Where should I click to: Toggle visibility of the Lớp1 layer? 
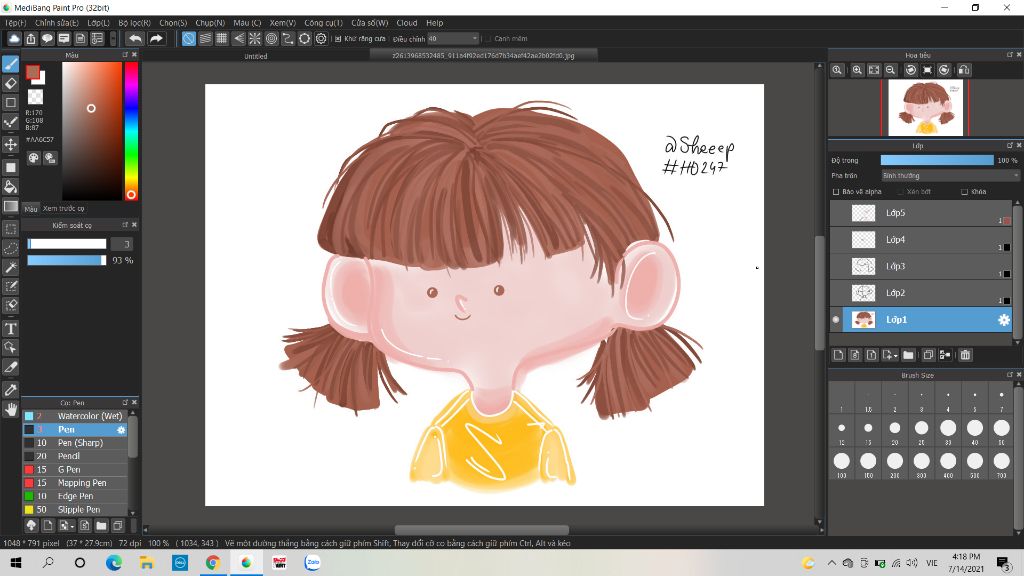[x=836, y=319]
